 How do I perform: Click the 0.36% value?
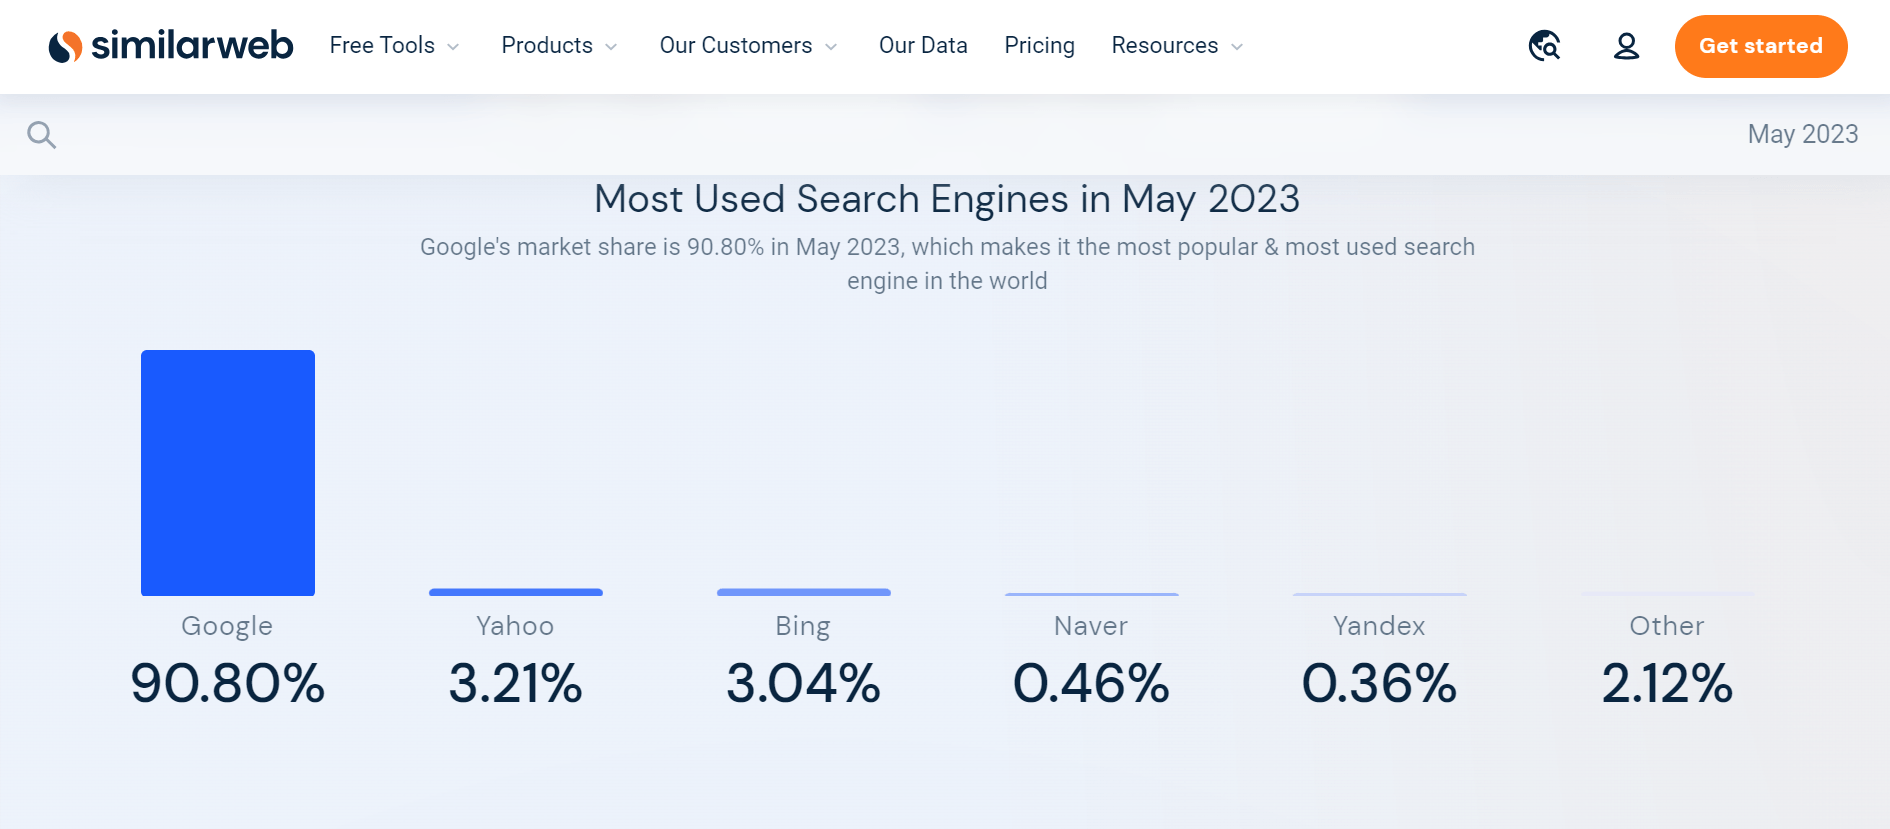(x=1379, y=684)
